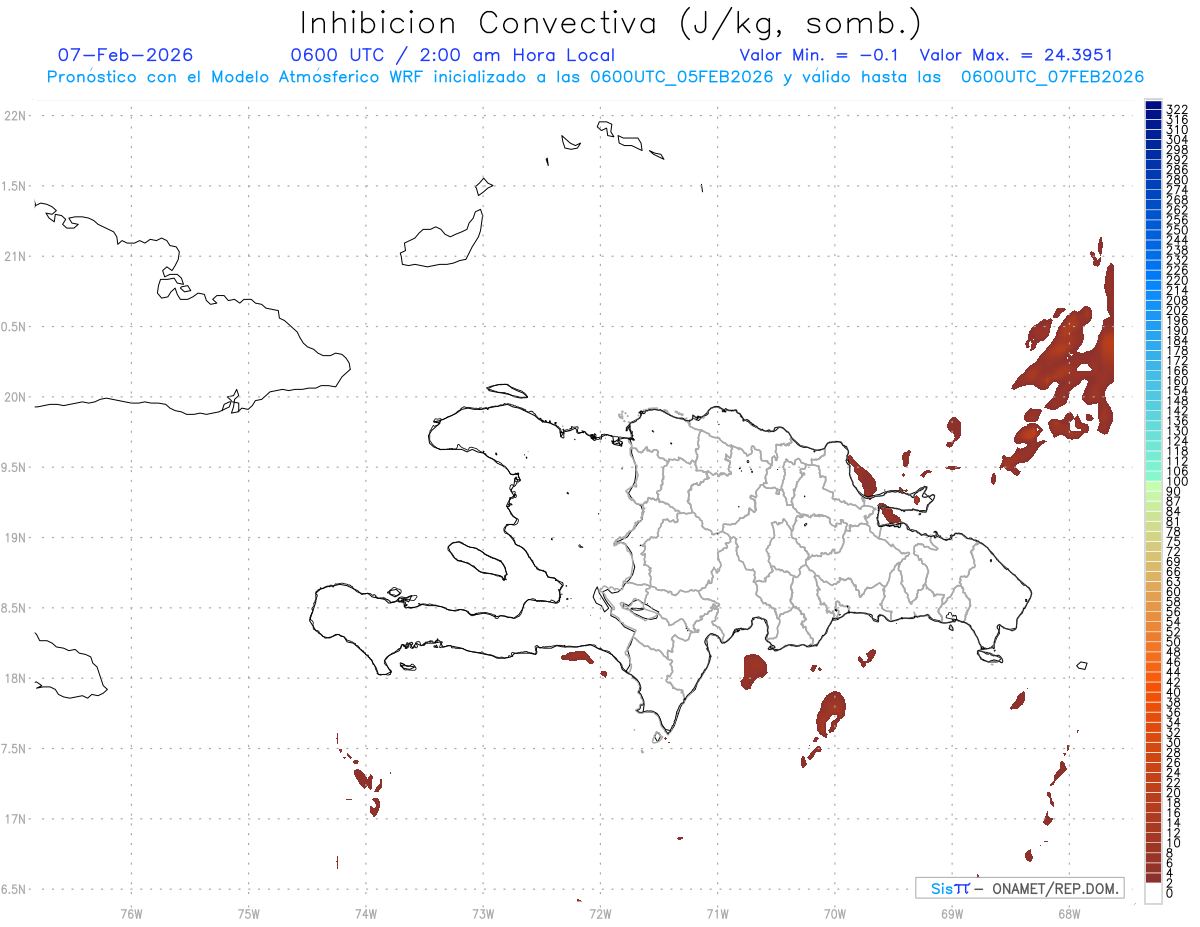
Task: Click the "20N" latitude label
Action: [14, 397]
